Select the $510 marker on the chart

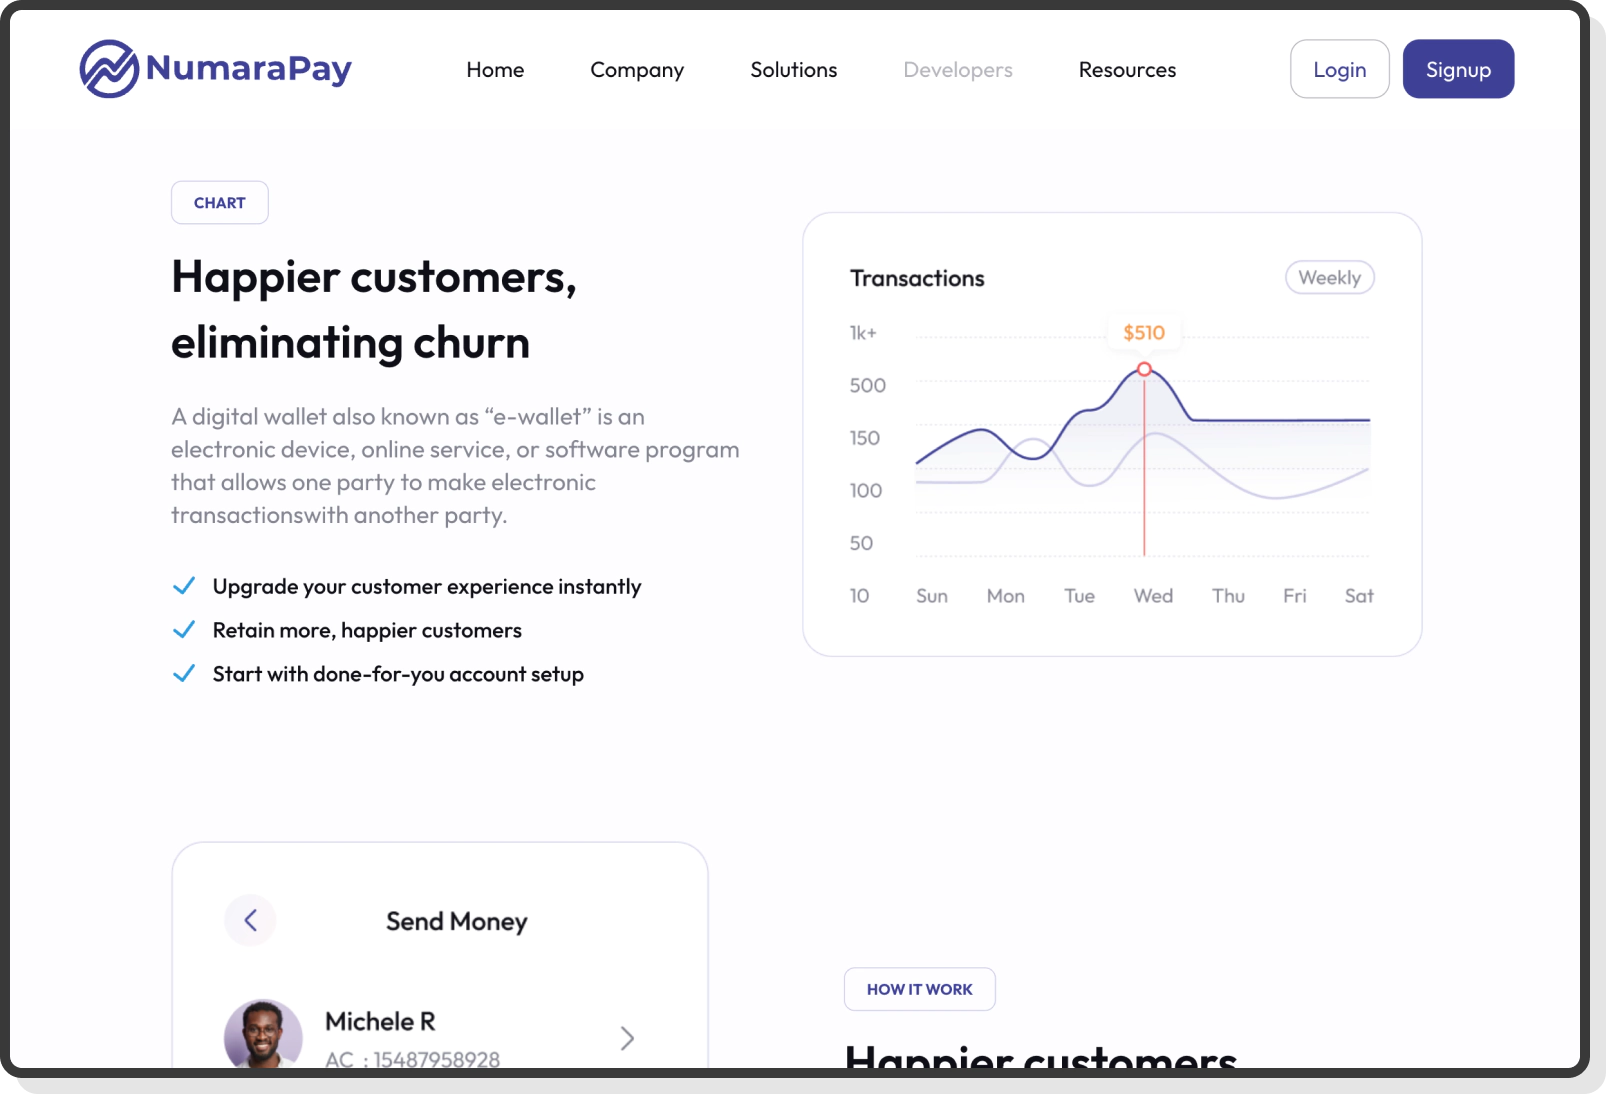[1143, 332]
